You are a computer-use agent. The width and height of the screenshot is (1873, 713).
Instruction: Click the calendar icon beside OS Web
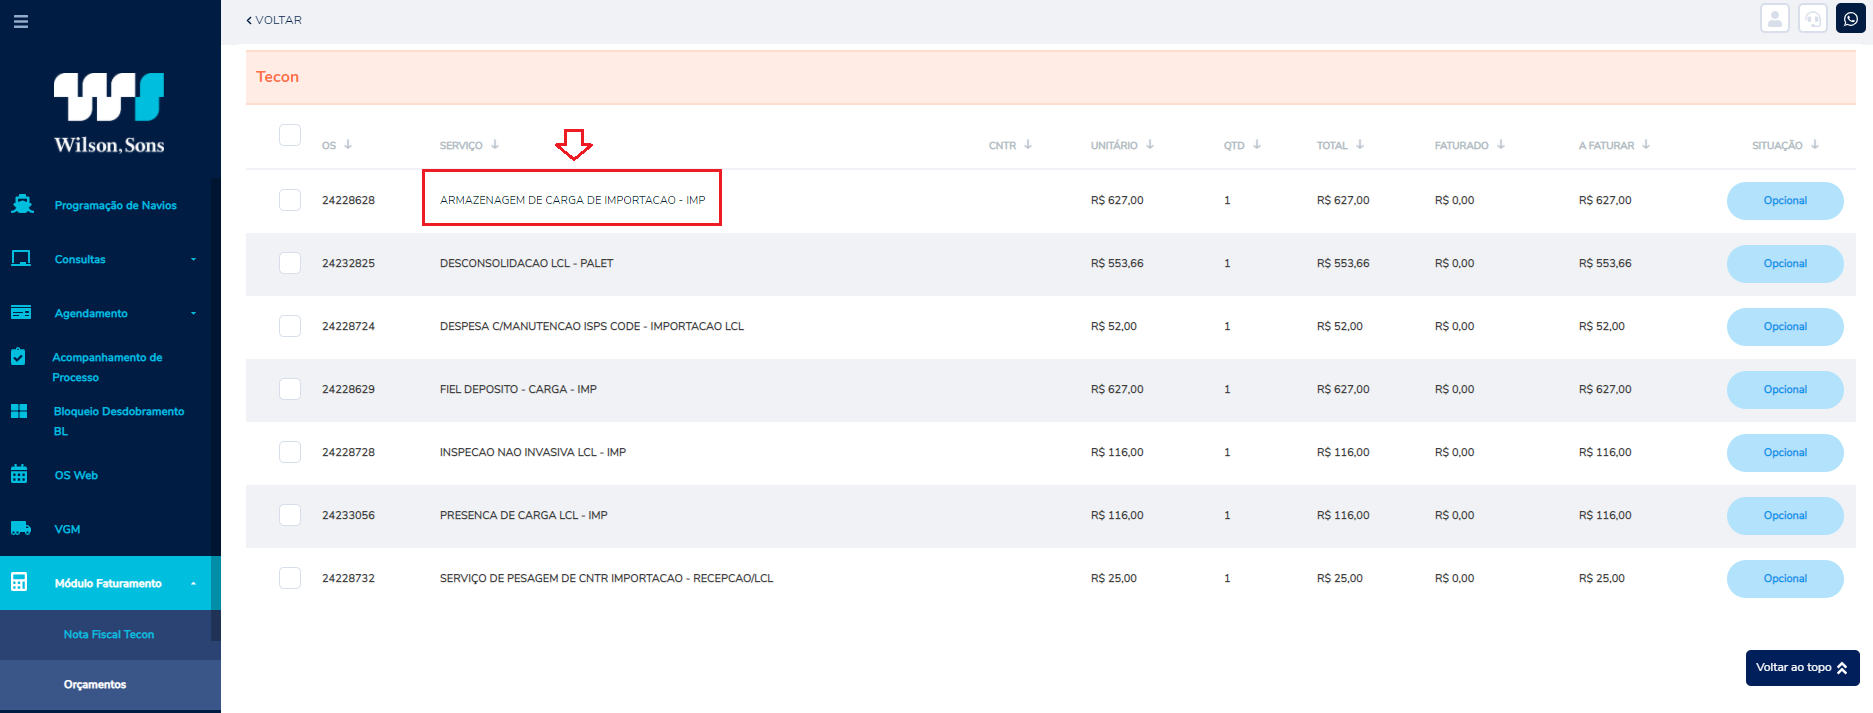coord(19,474)
